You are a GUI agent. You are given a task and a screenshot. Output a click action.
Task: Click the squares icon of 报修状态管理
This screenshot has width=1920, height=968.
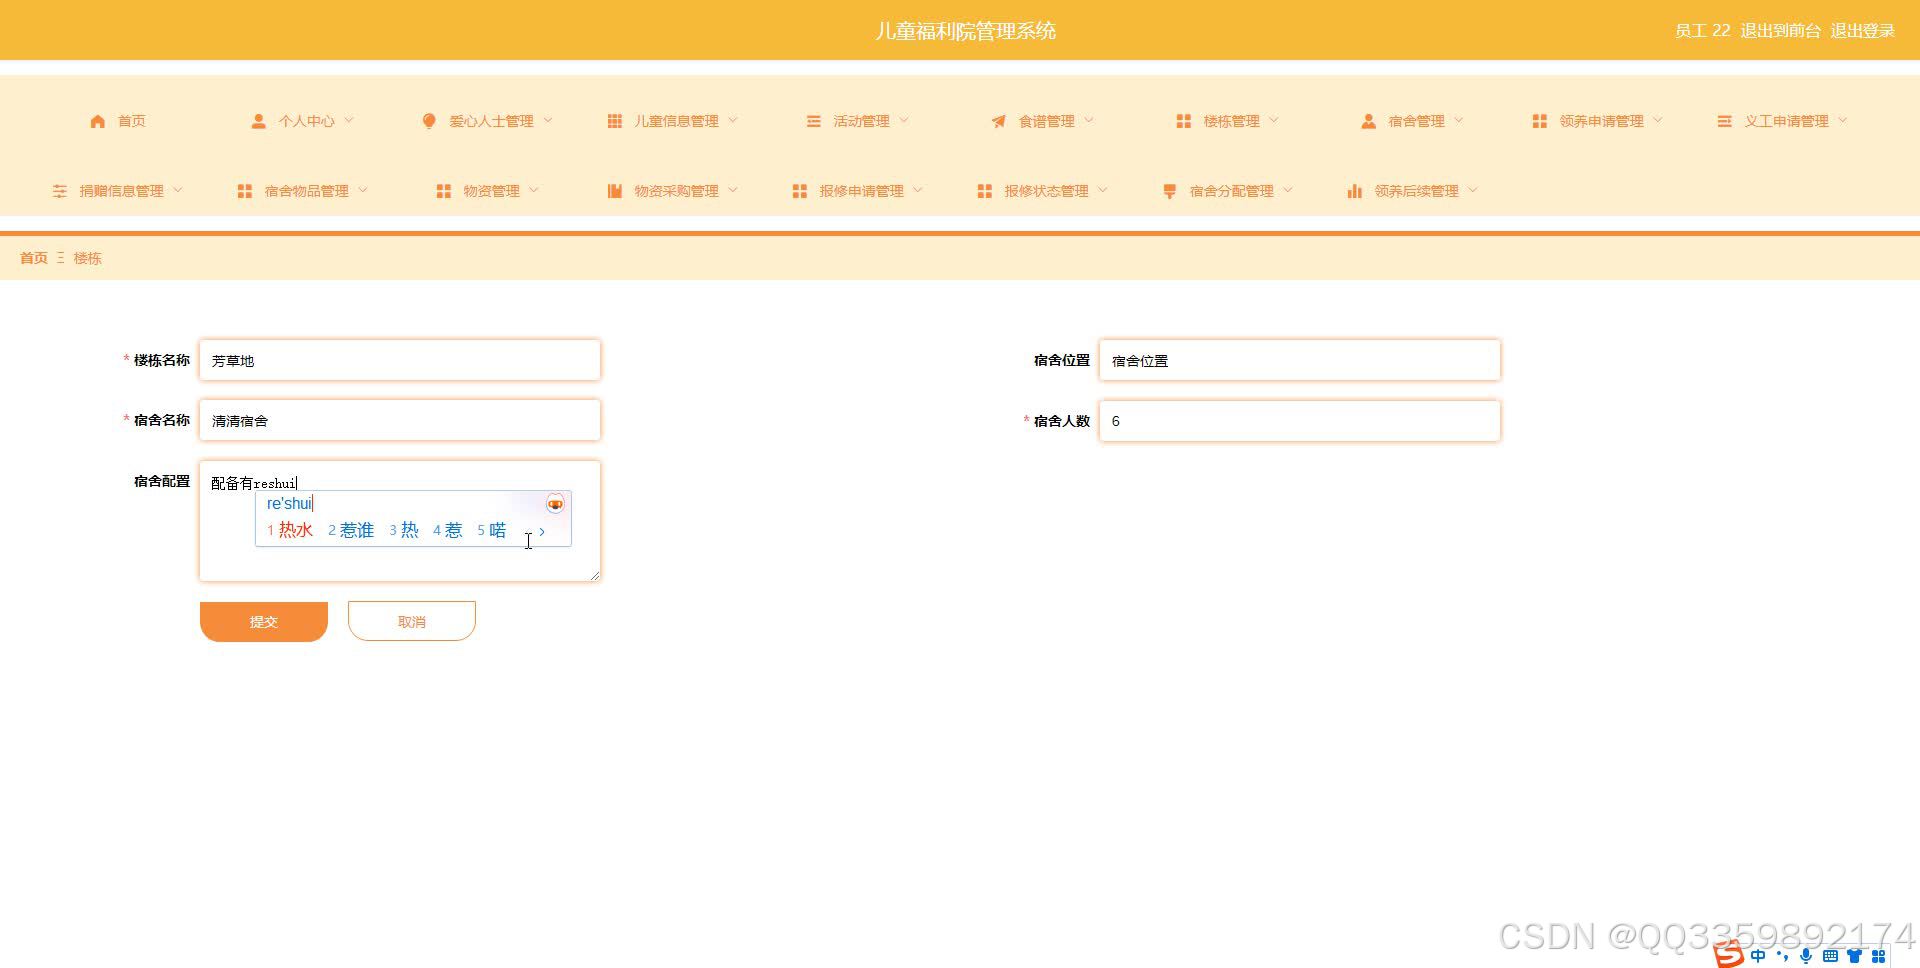pyautogui.click(x=985, y=191)
